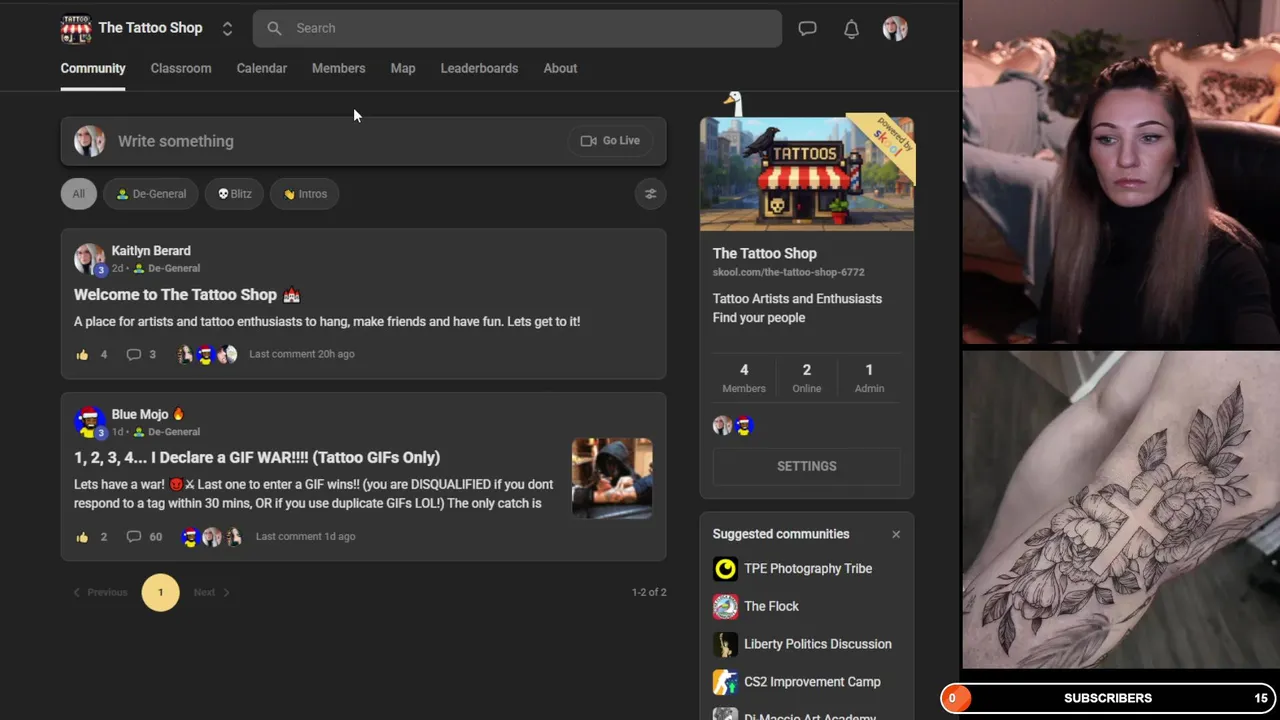
Task: Open Kaitlyn Berard profile name link
Action: click(151, 251)
